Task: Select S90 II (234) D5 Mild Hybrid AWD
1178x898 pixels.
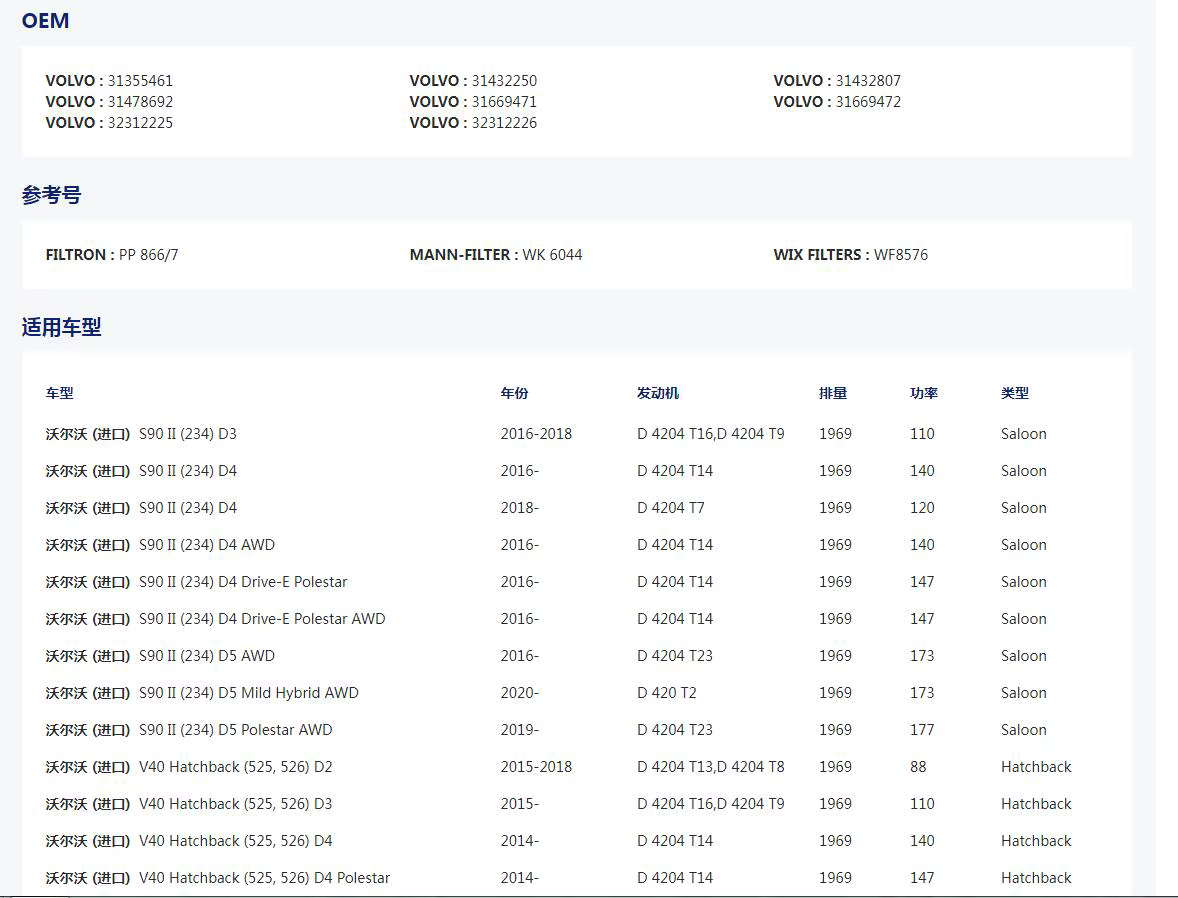Action: (576, 693)
